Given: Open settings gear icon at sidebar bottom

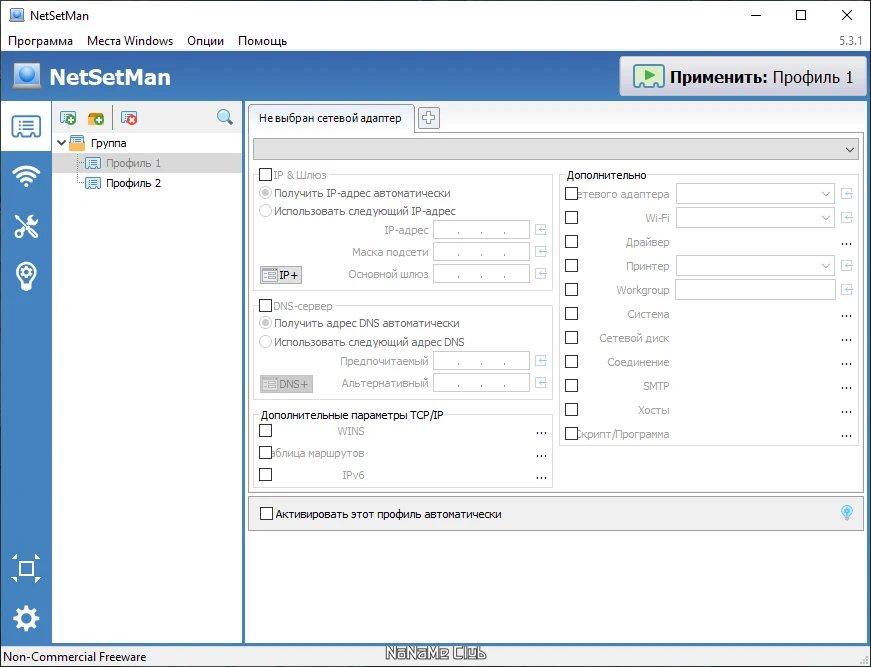Looking at the screenshot, I should [x=26, y=618].
